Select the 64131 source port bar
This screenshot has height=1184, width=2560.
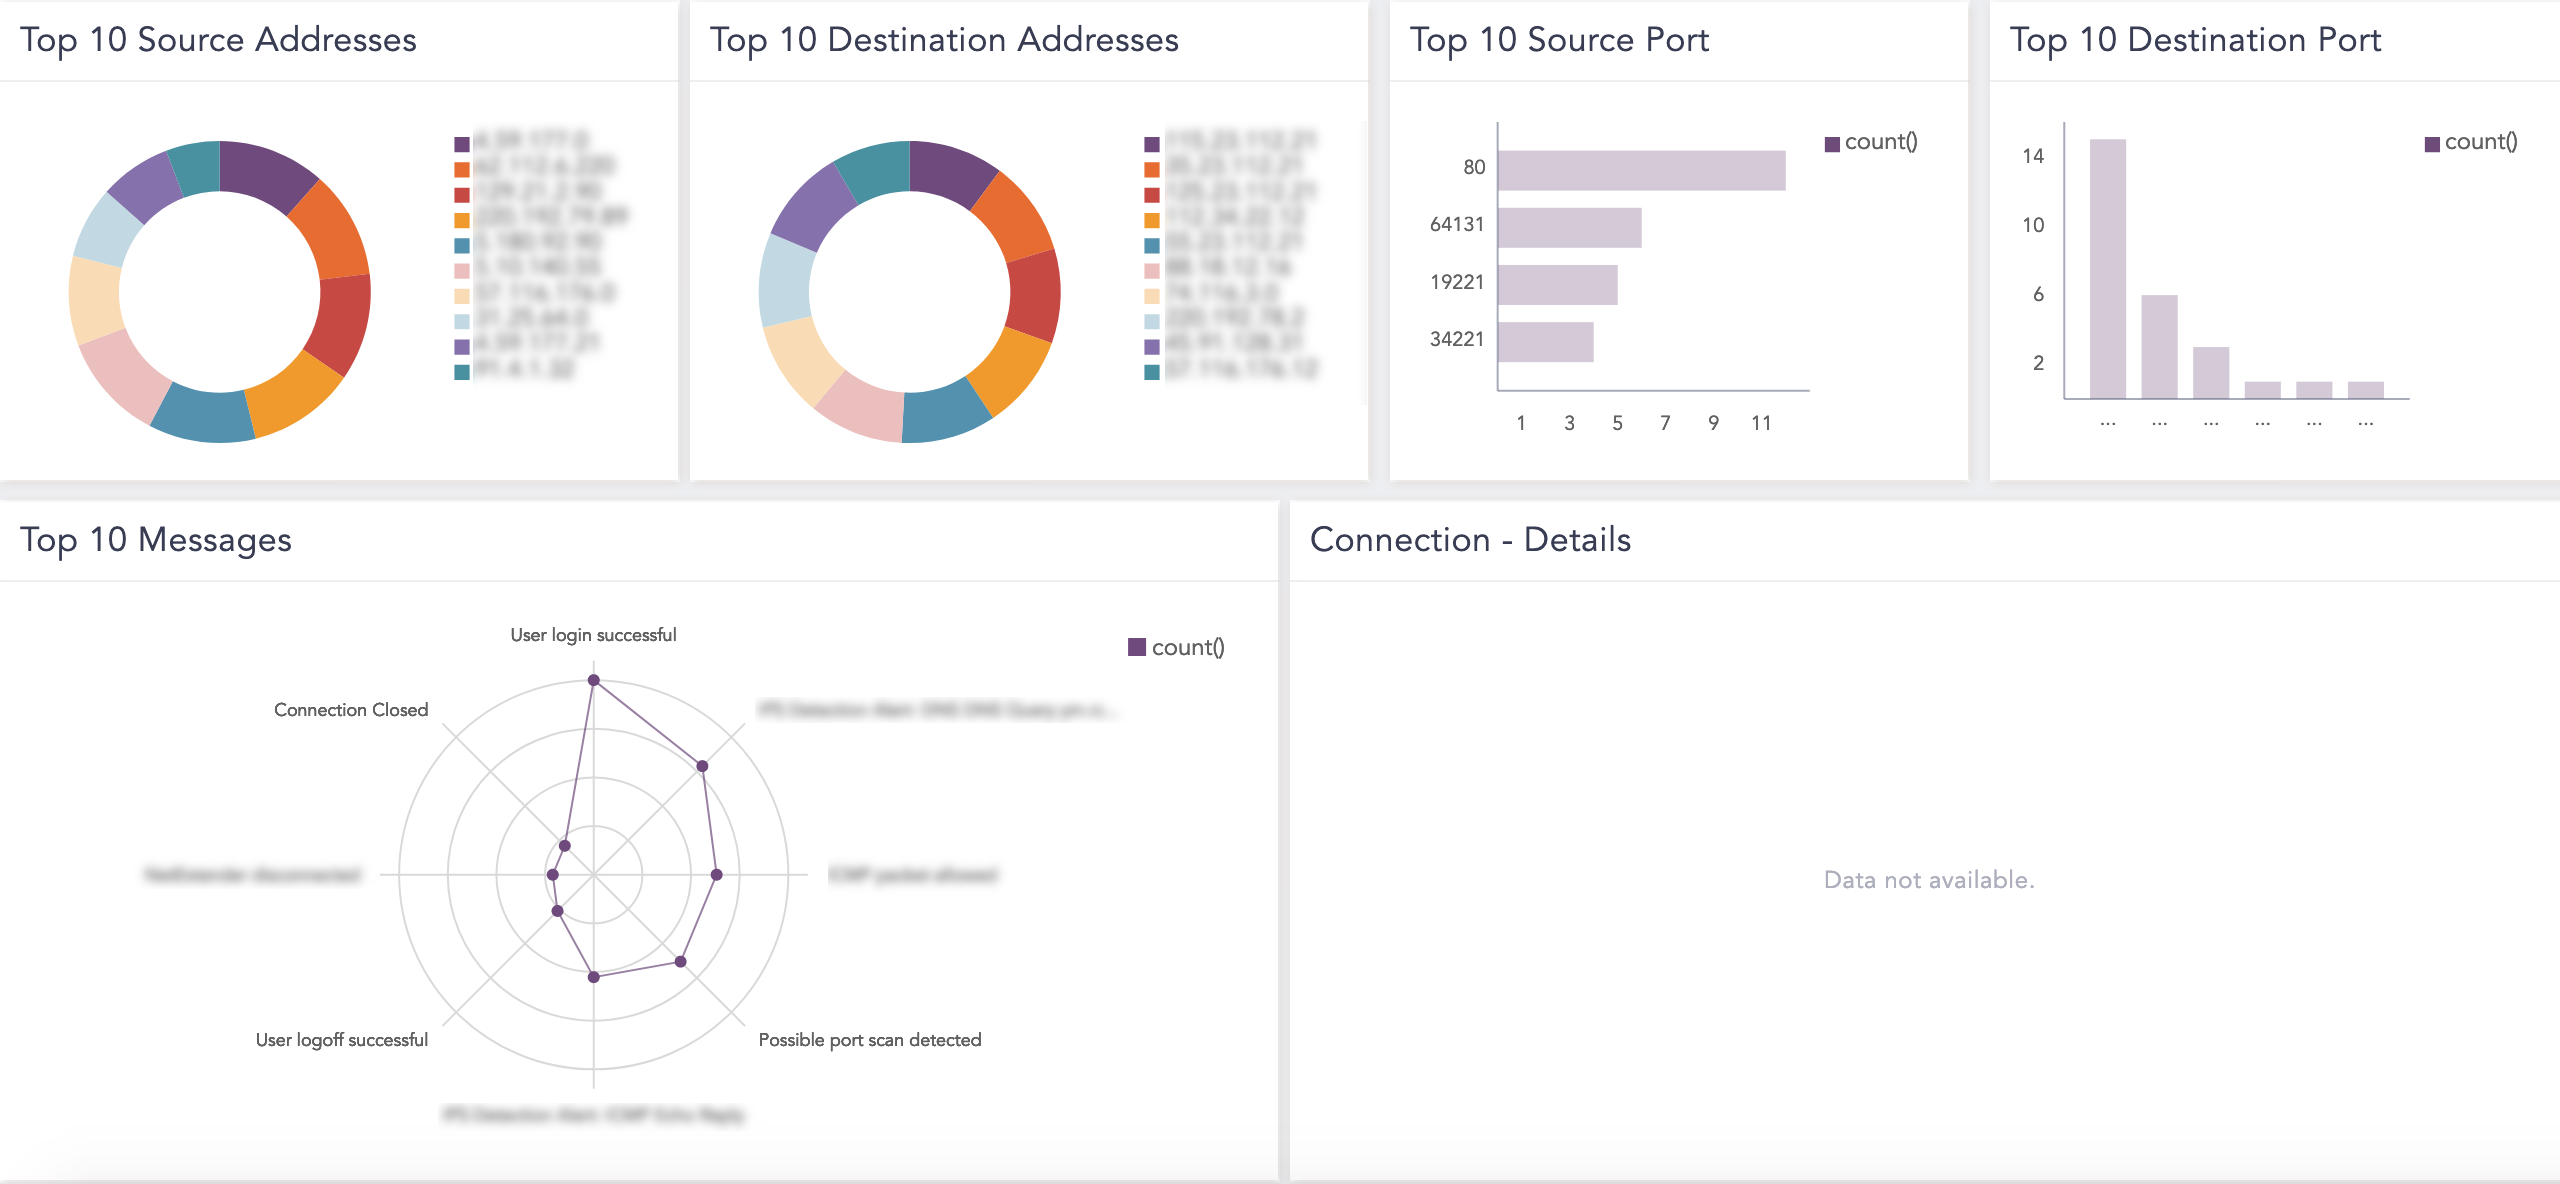[x=1568, y=228]
